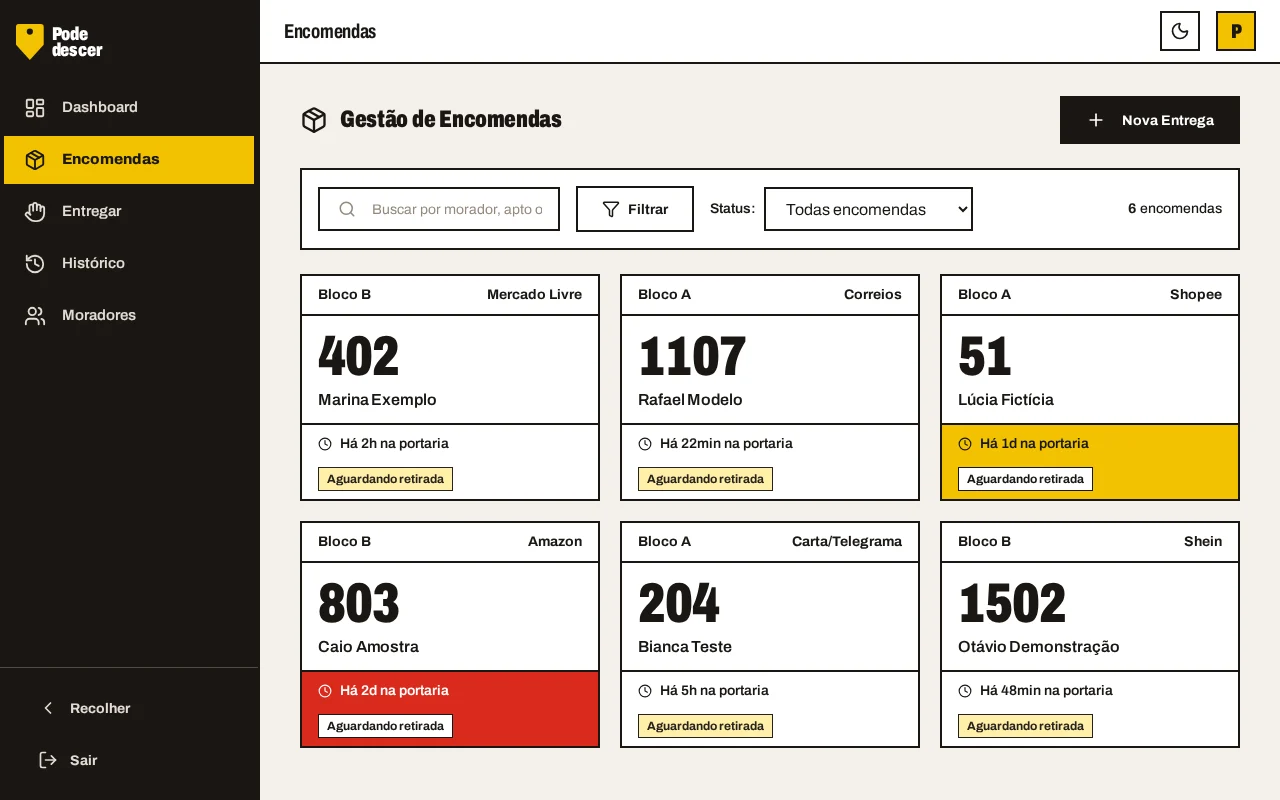
Task: Open the Status dropdown Todas encomendas
Action: (868, 209)
